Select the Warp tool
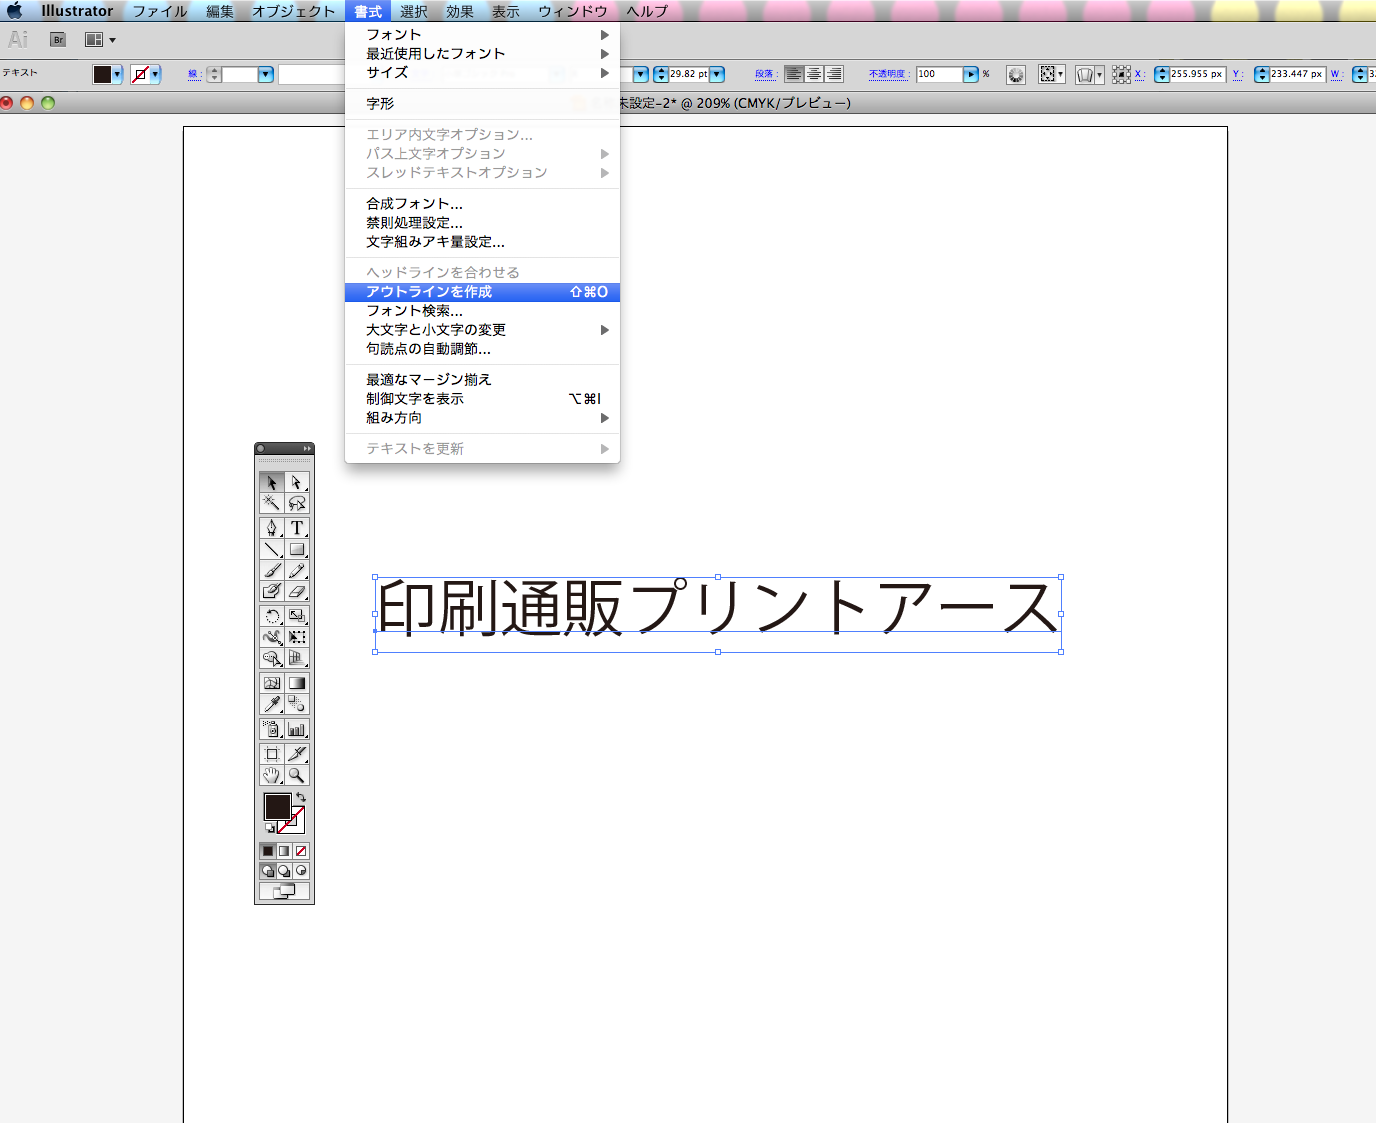This screenshot has height=1123, width=1376. point(272,637)
